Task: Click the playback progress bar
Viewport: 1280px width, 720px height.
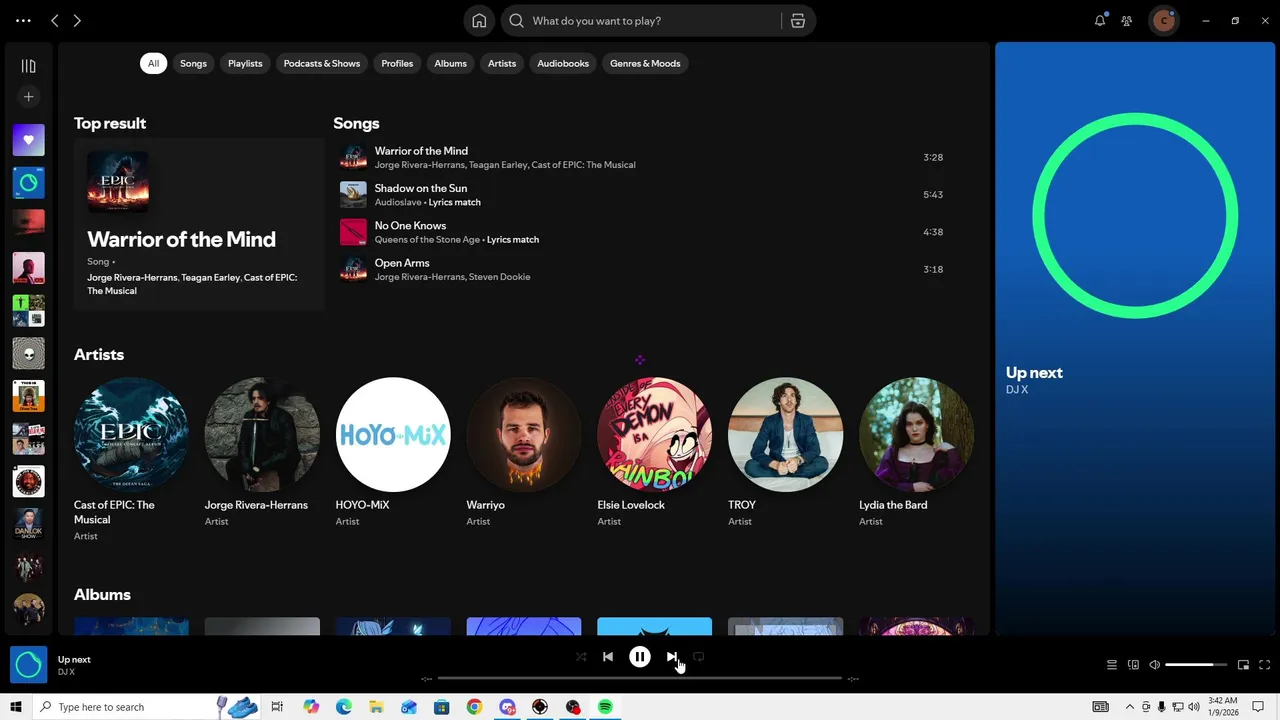Action: (x=640, y=678)
